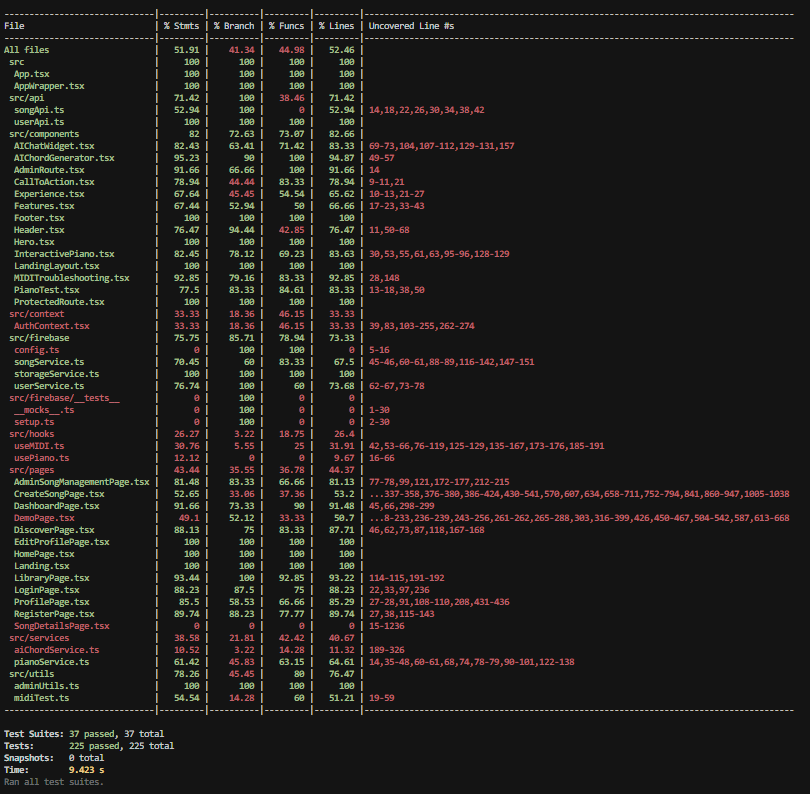Select the src/firebase folder row
The height and width of the screenshot is (794, 810).
pyautogui.click(x=39, y=338)
